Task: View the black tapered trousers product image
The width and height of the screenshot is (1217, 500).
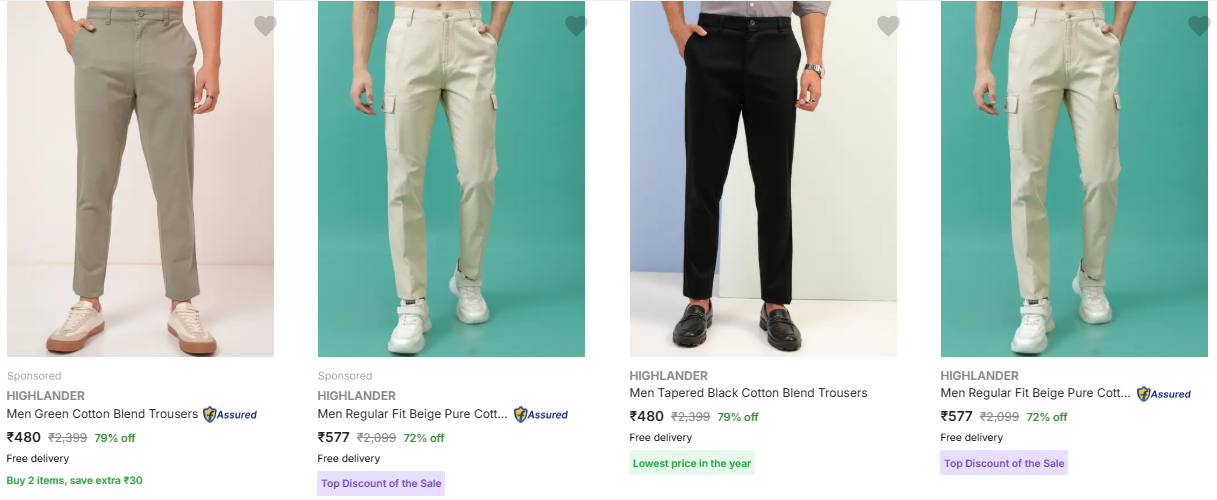Action: (763, 180)
